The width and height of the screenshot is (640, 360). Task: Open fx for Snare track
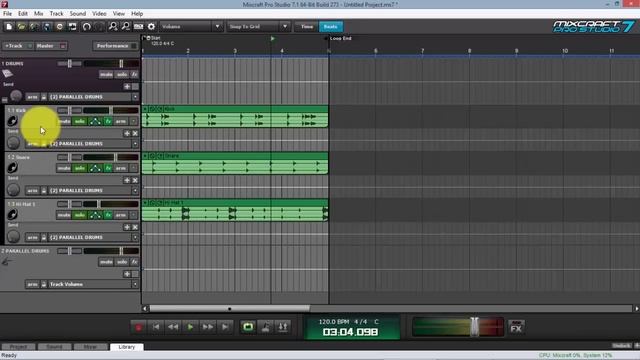click(x=108, y=168)
